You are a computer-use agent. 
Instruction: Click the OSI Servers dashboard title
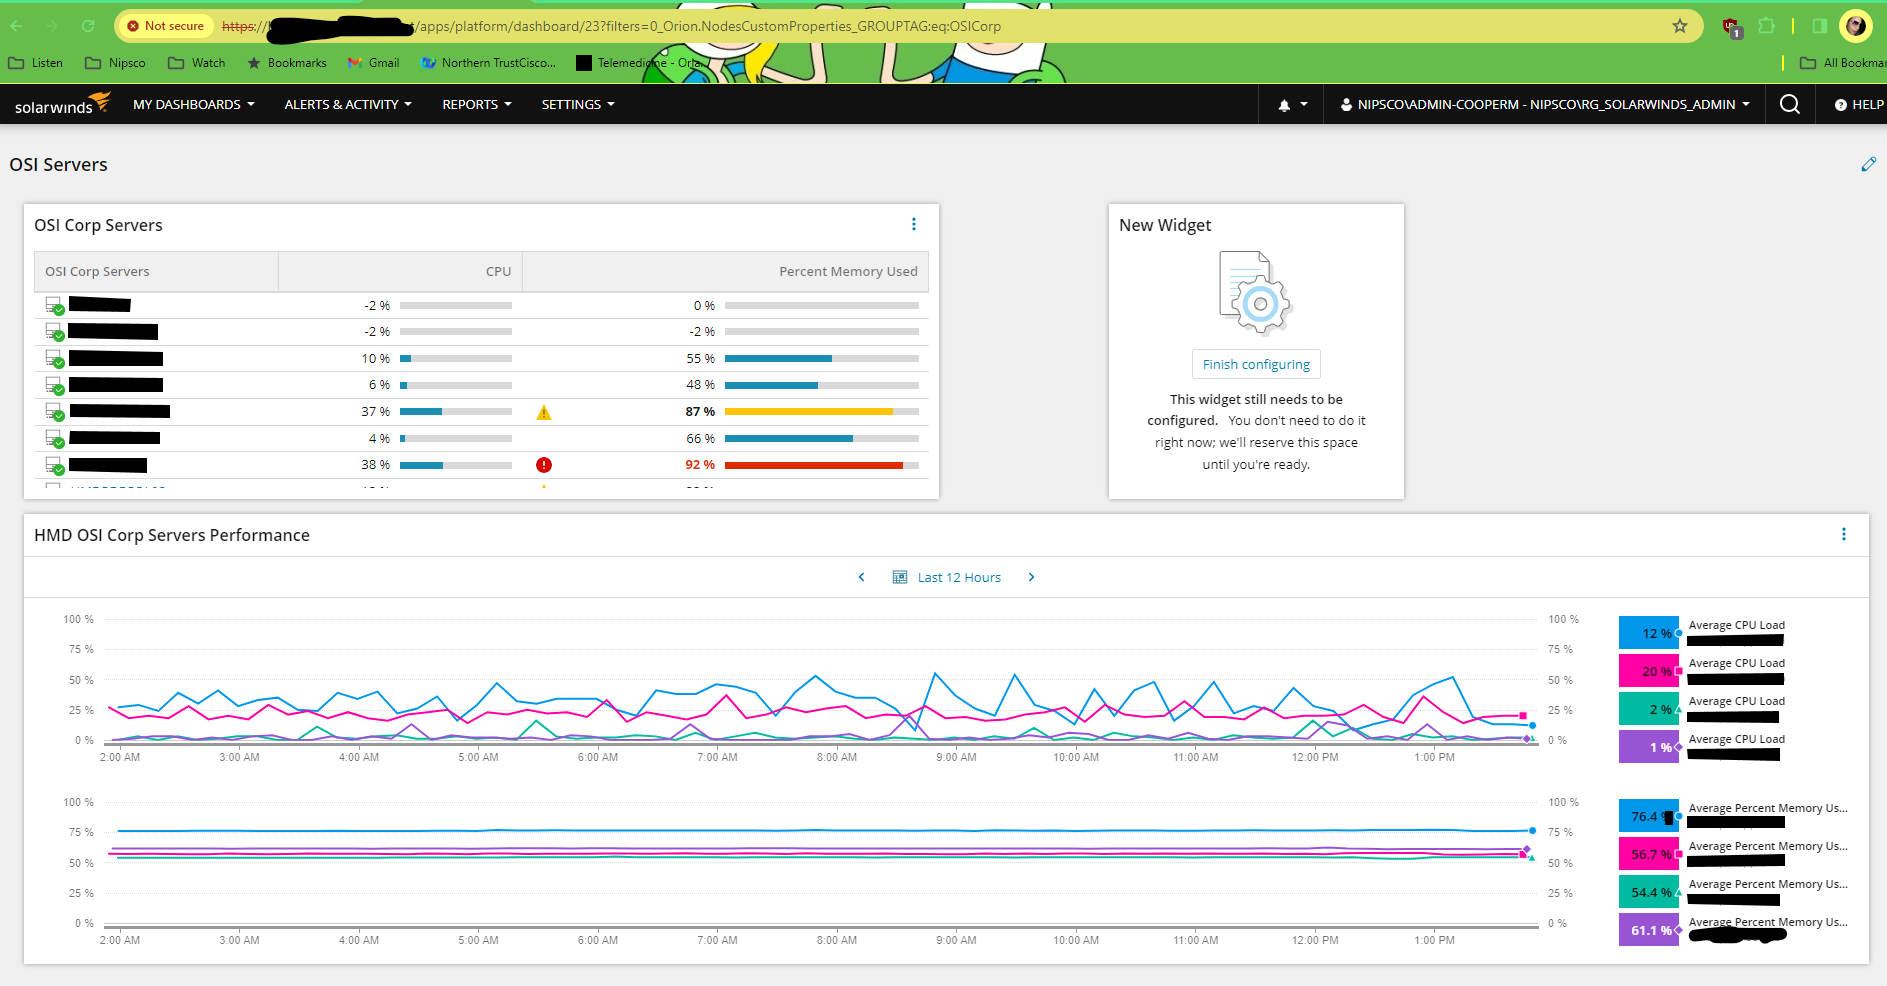(x=58, y=165)
